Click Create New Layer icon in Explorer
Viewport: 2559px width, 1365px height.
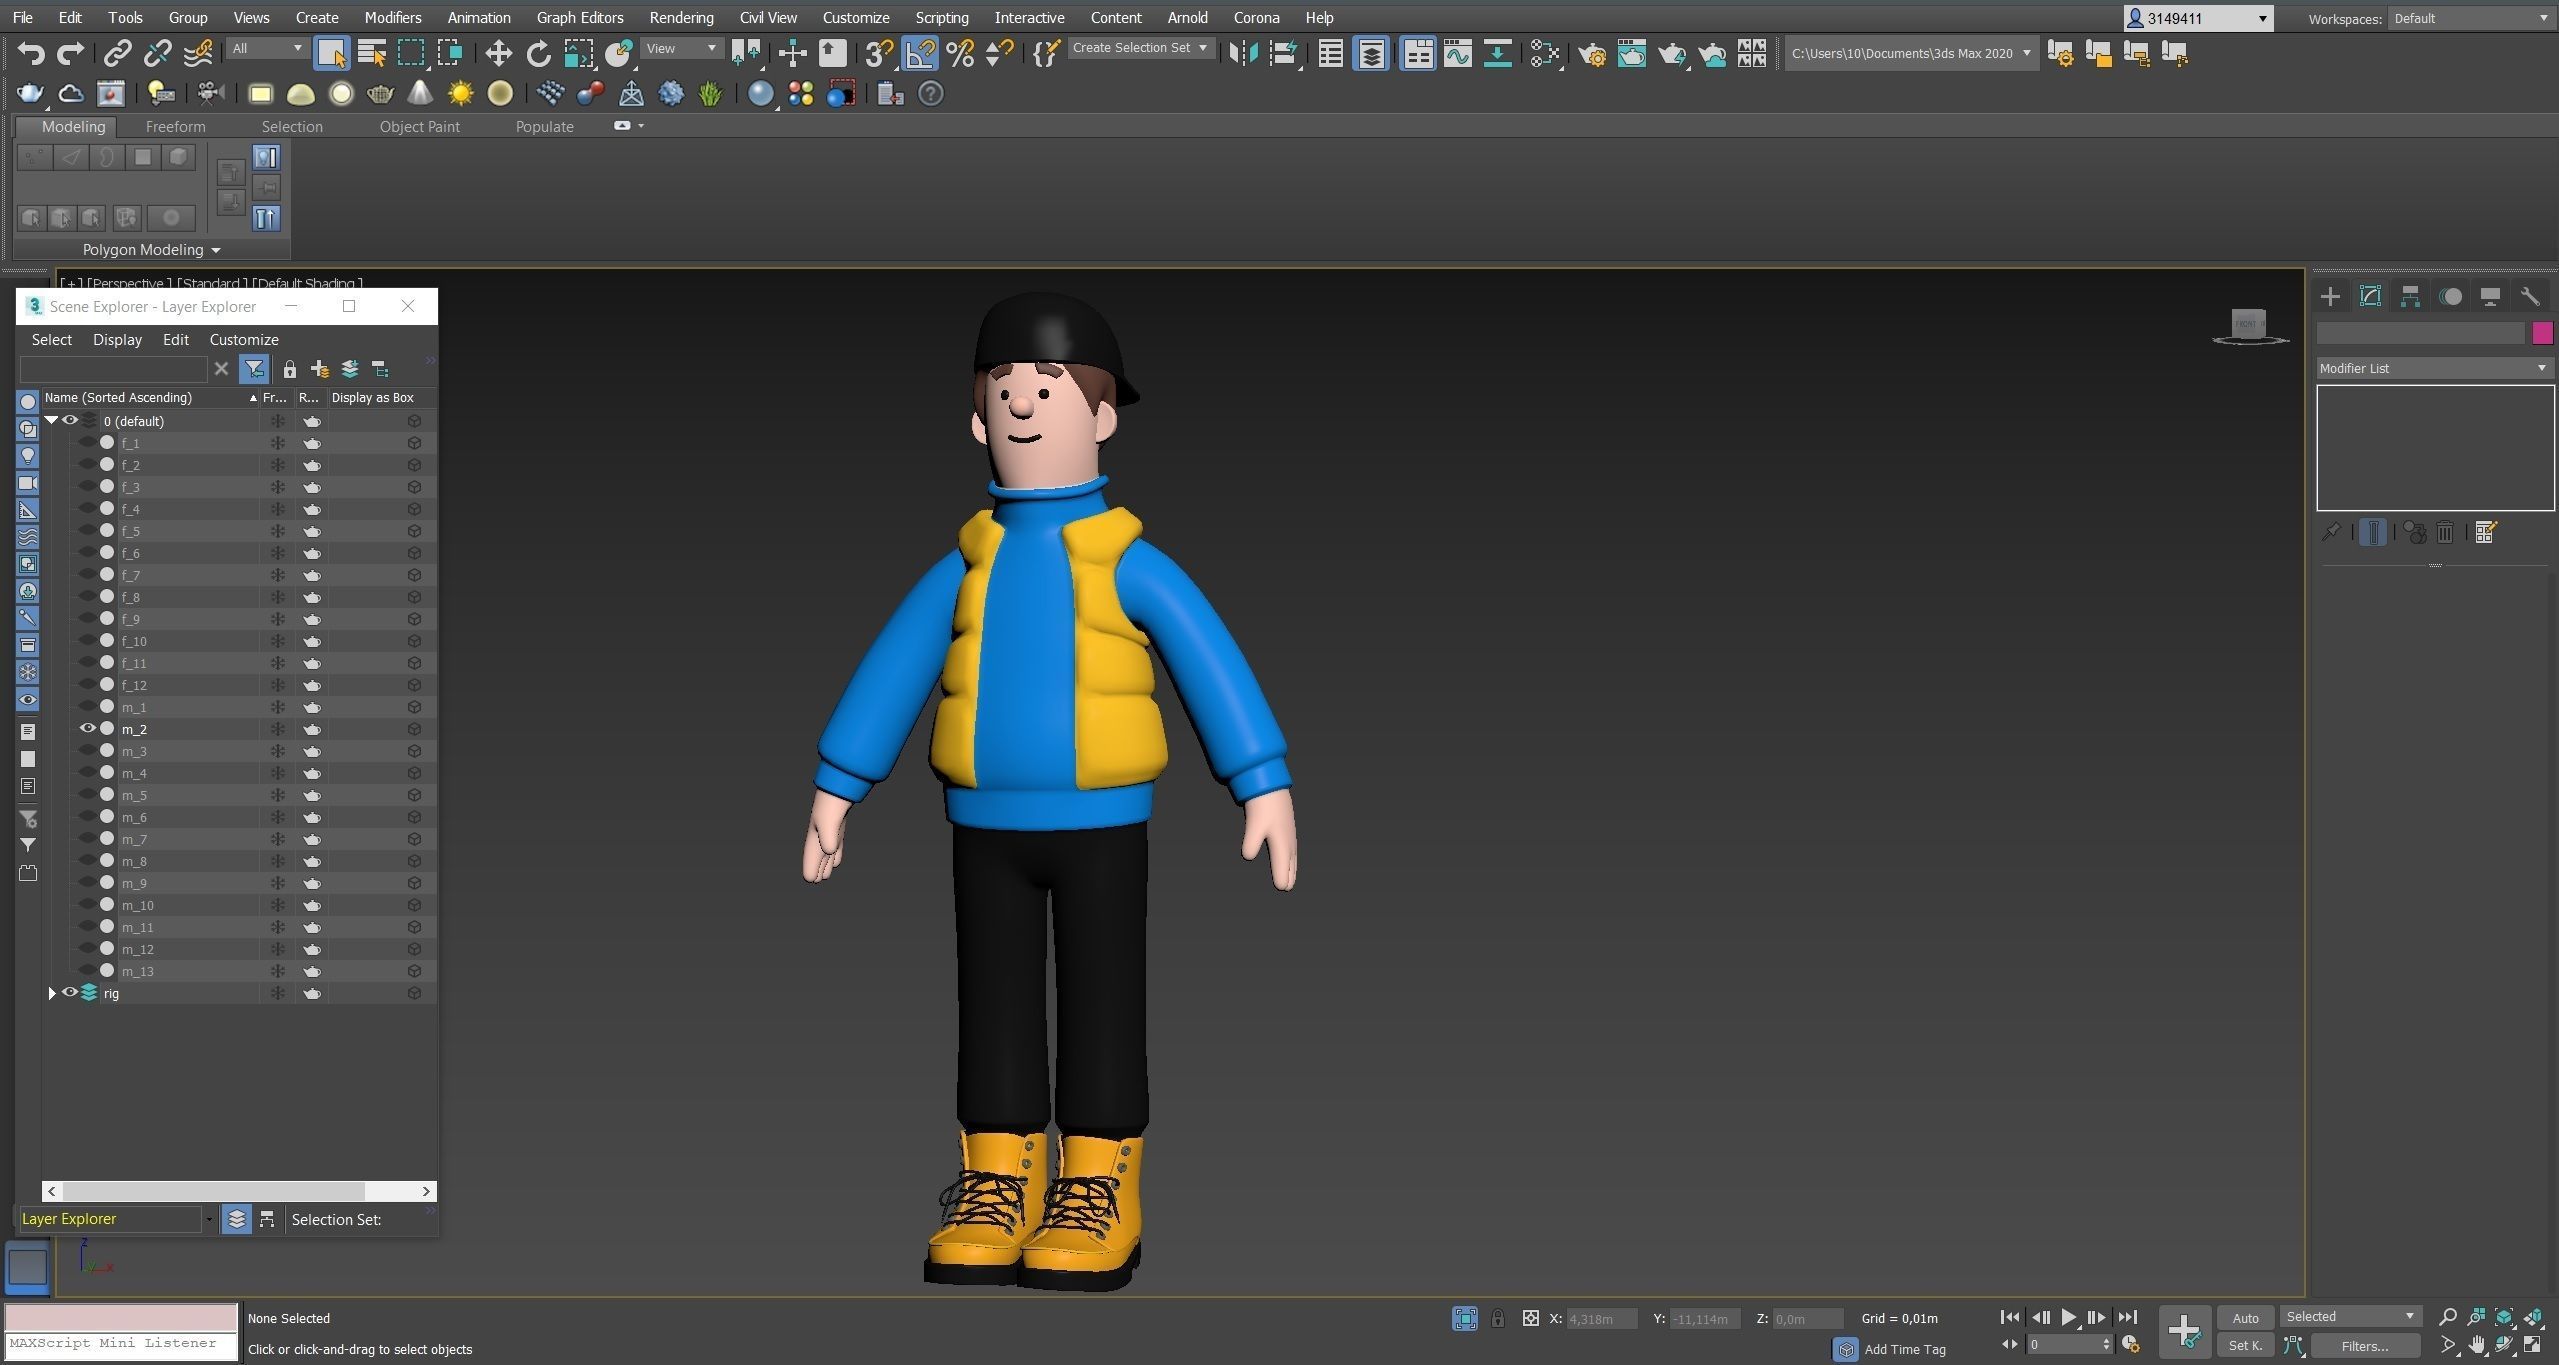coord(320,369)
